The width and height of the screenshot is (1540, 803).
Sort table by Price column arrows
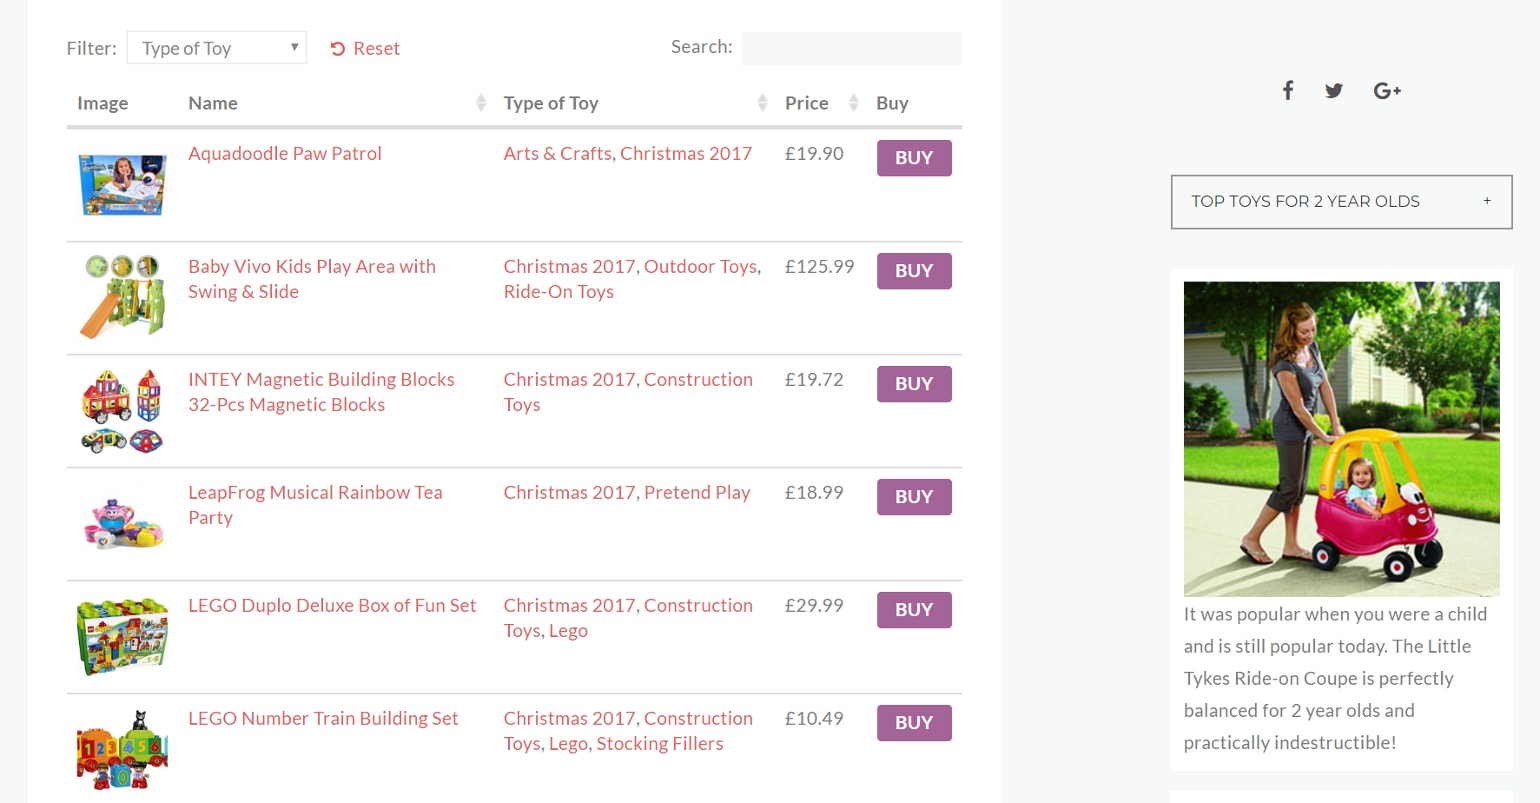pos(853,103)
